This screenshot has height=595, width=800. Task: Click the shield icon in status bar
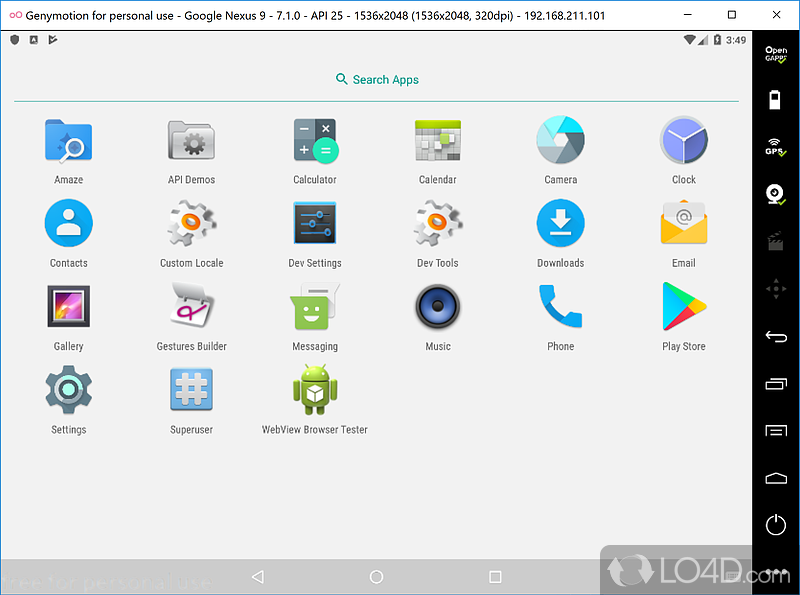click(x=15, y=40)
